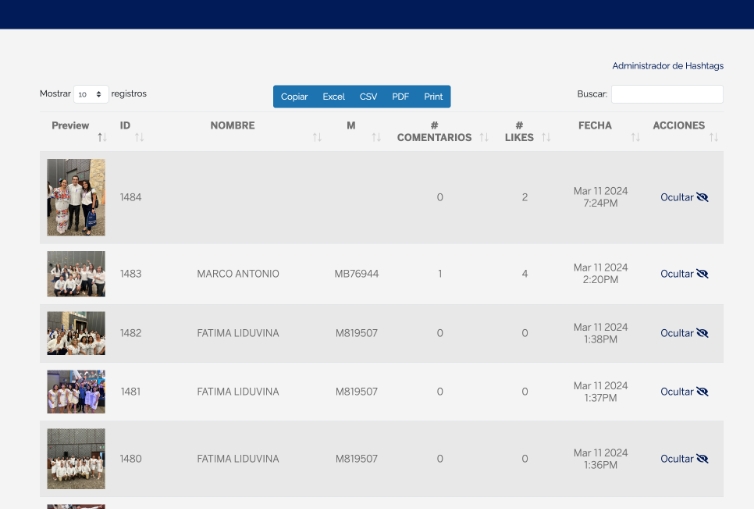Click Ocultar for post 1481
This screenshot has height=509, width=754.
pyautogui.click(x=684, y=392)
